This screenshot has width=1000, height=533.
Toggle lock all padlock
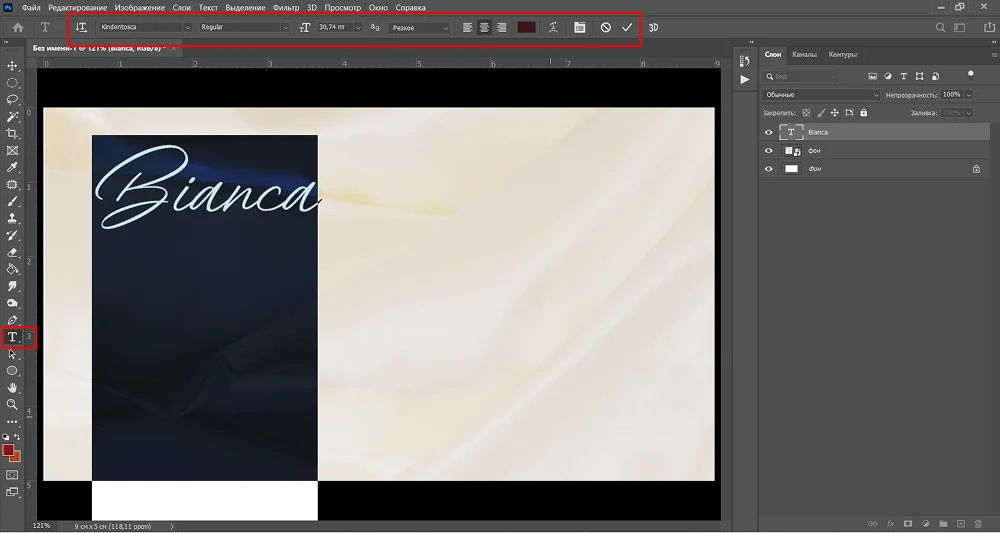coord(864,113)
